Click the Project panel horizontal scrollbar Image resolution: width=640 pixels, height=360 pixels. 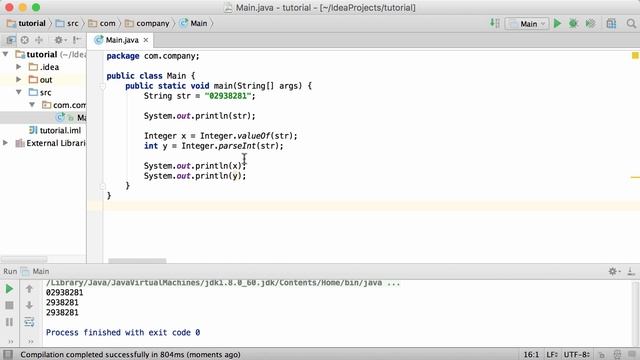point(24,259)
